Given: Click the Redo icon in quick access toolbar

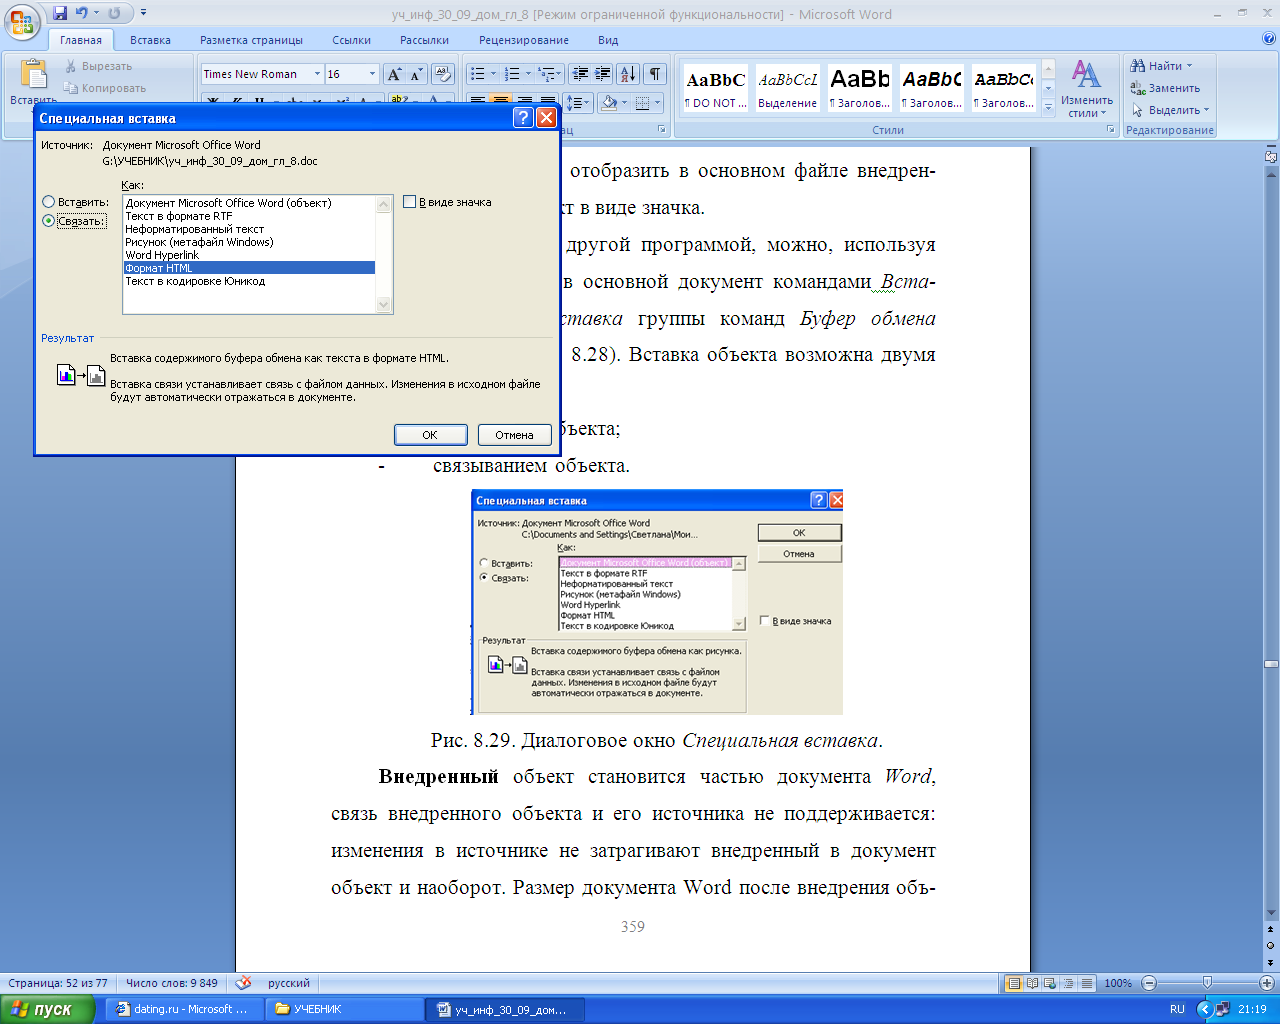Looking at the screenshot, I should click(x=114, y=13).
